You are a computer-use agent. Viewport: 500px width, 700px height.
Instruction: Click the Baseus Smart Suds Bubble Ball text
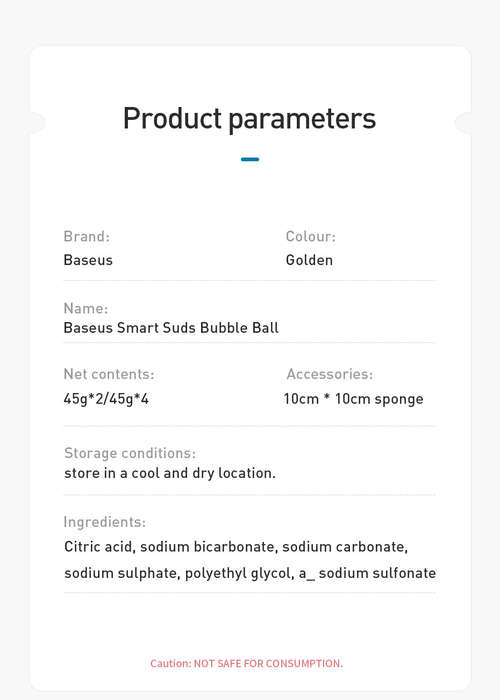pyautogui.click(x=171, y=328)
